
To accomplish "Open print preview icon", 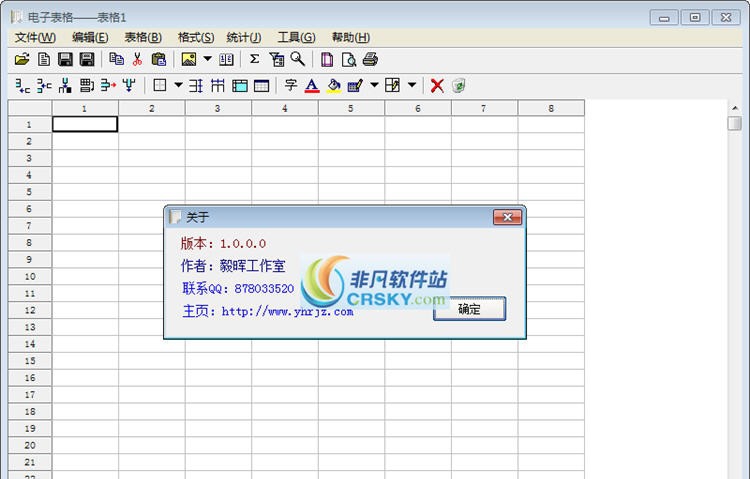I will (349, 59).
